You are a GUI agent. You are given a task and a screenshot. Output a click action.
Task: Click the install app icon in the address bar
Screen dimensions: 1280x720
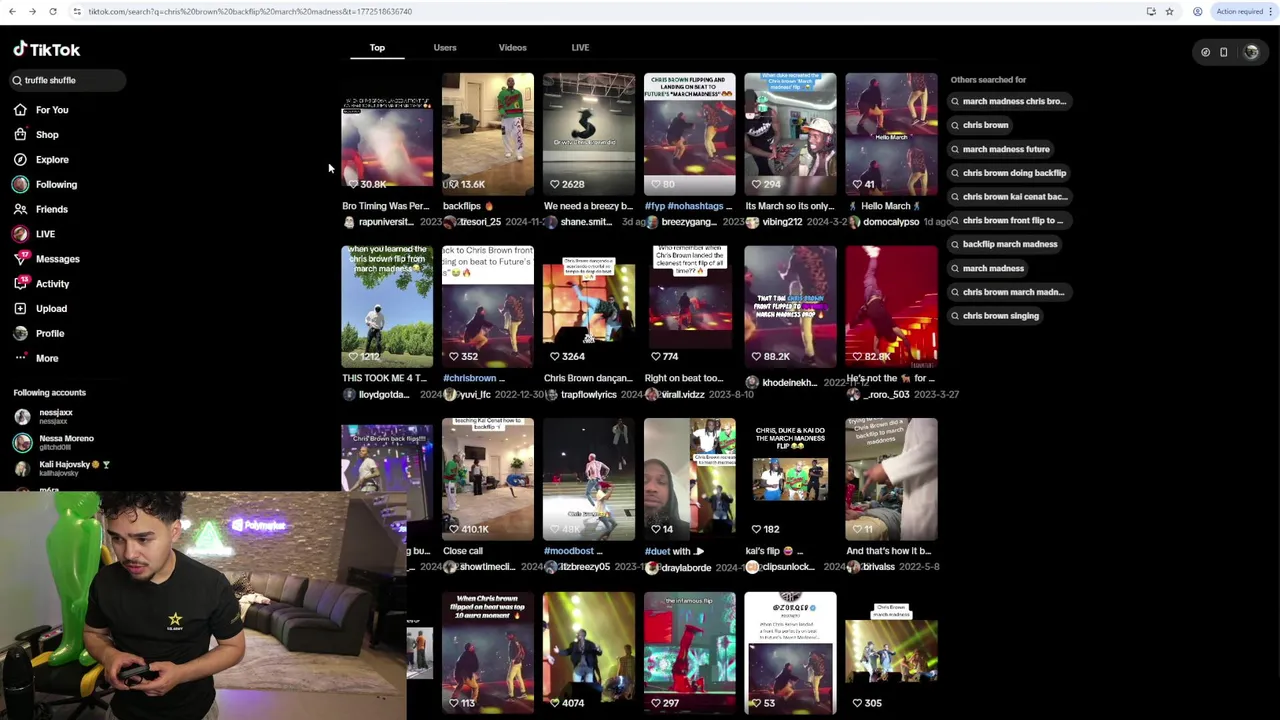[1151, 11]
